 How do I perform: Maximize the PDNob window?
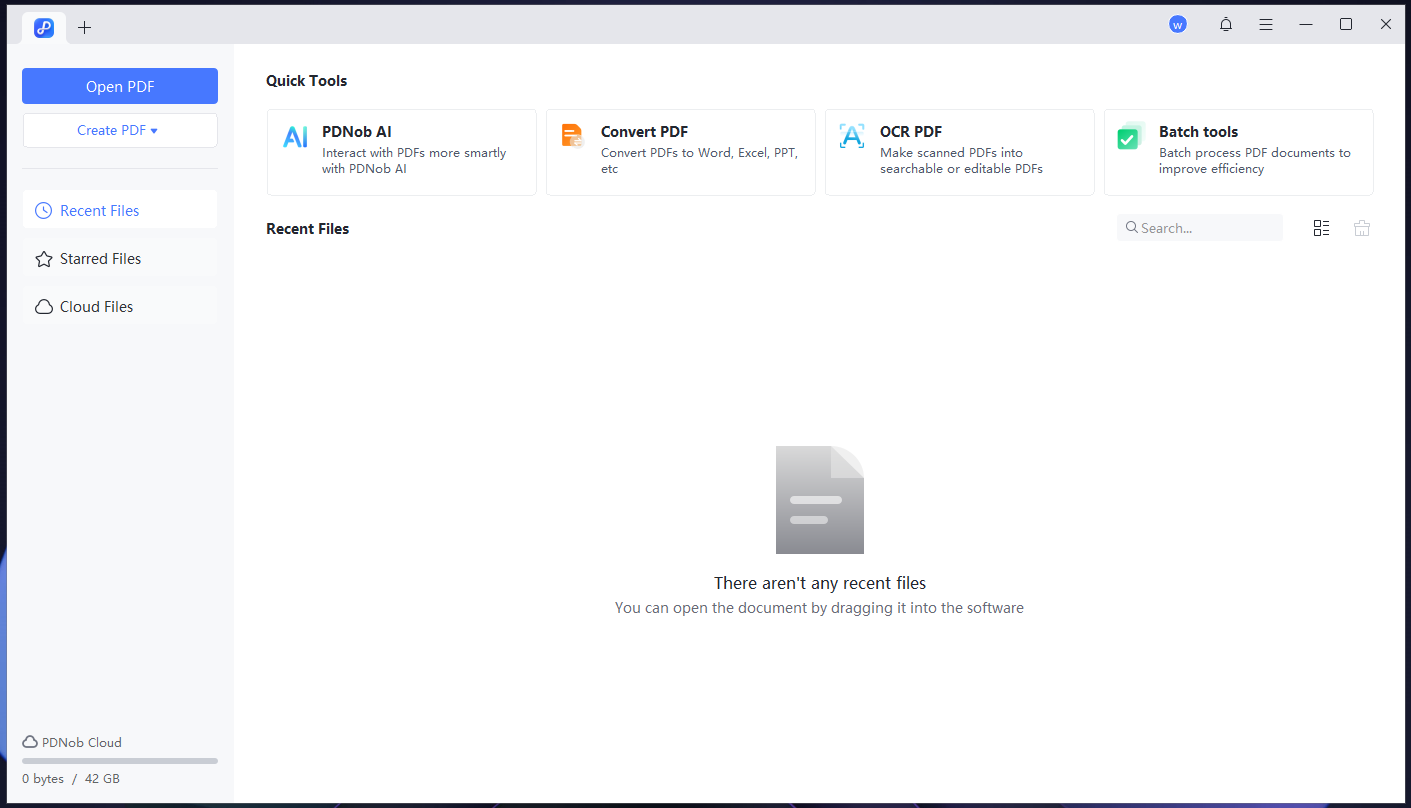(x=1346, y=24)
